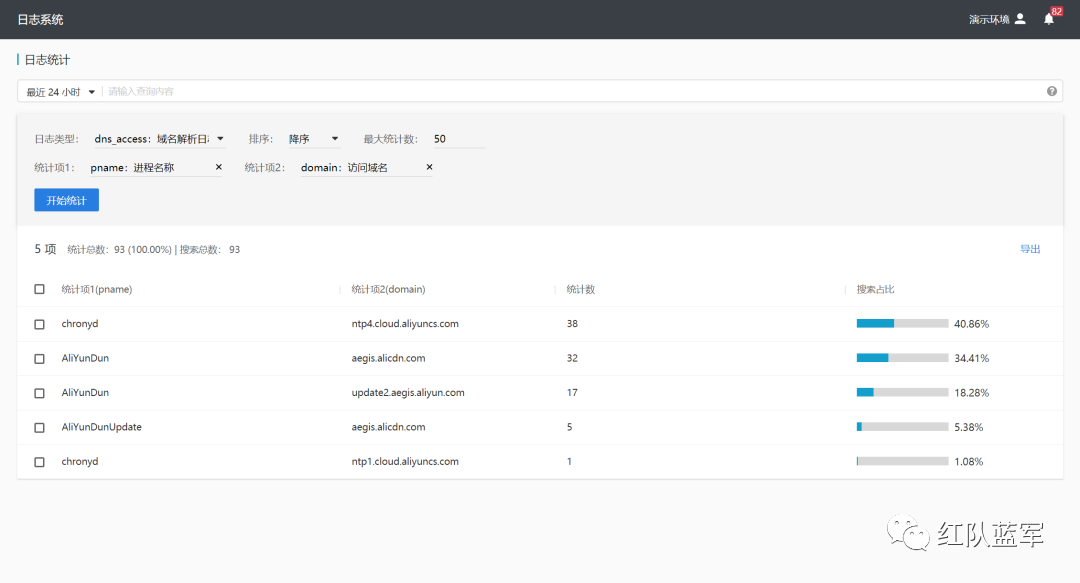Click the 34.41% progress bar

coord(902,358)
